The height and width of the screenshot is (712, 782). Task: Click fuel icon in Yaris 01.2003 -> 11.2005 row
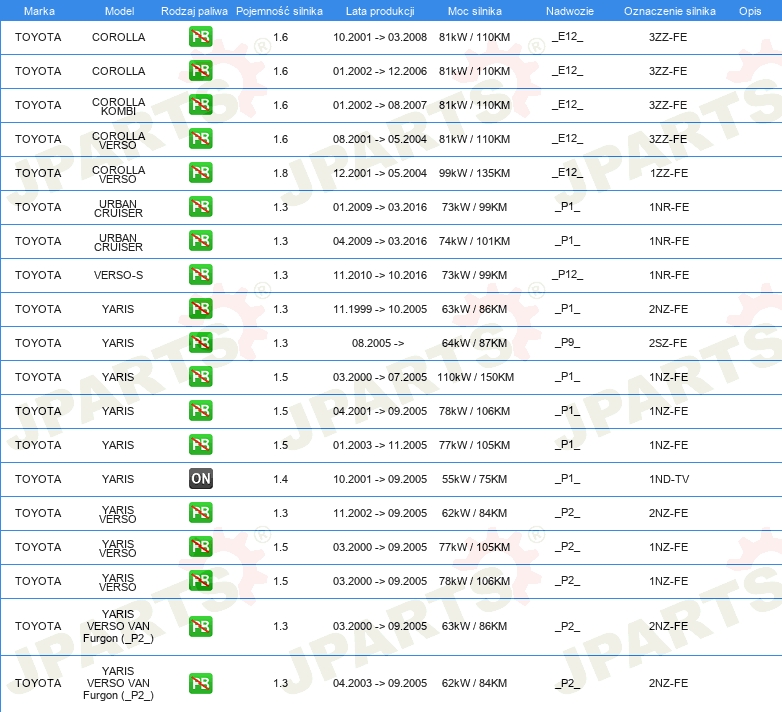(x=200, y=444)
